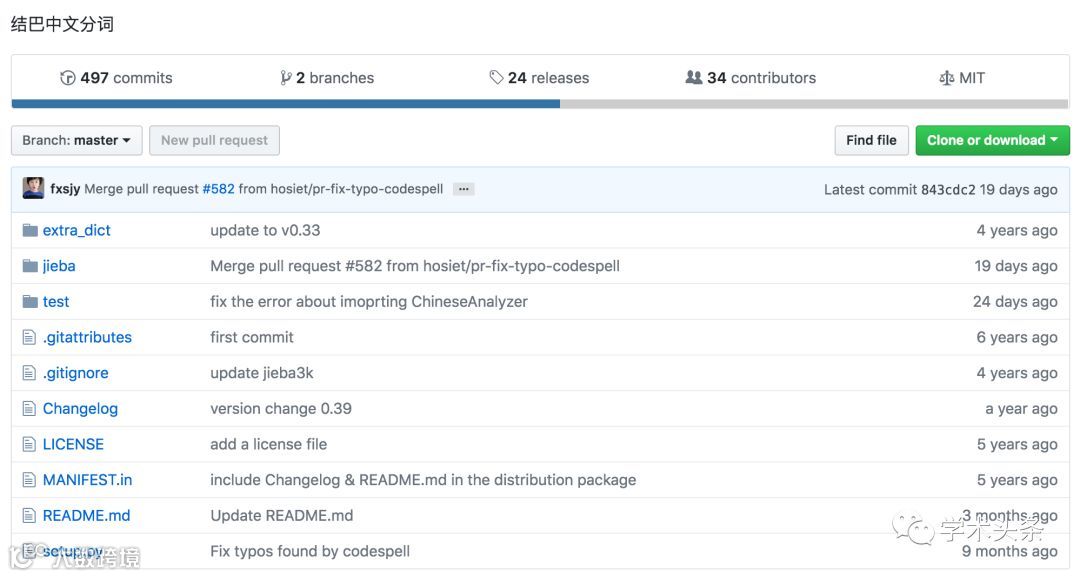Open the .gitignore file
The width and height of the screenshot is (1080, 577).
(76, 373)
